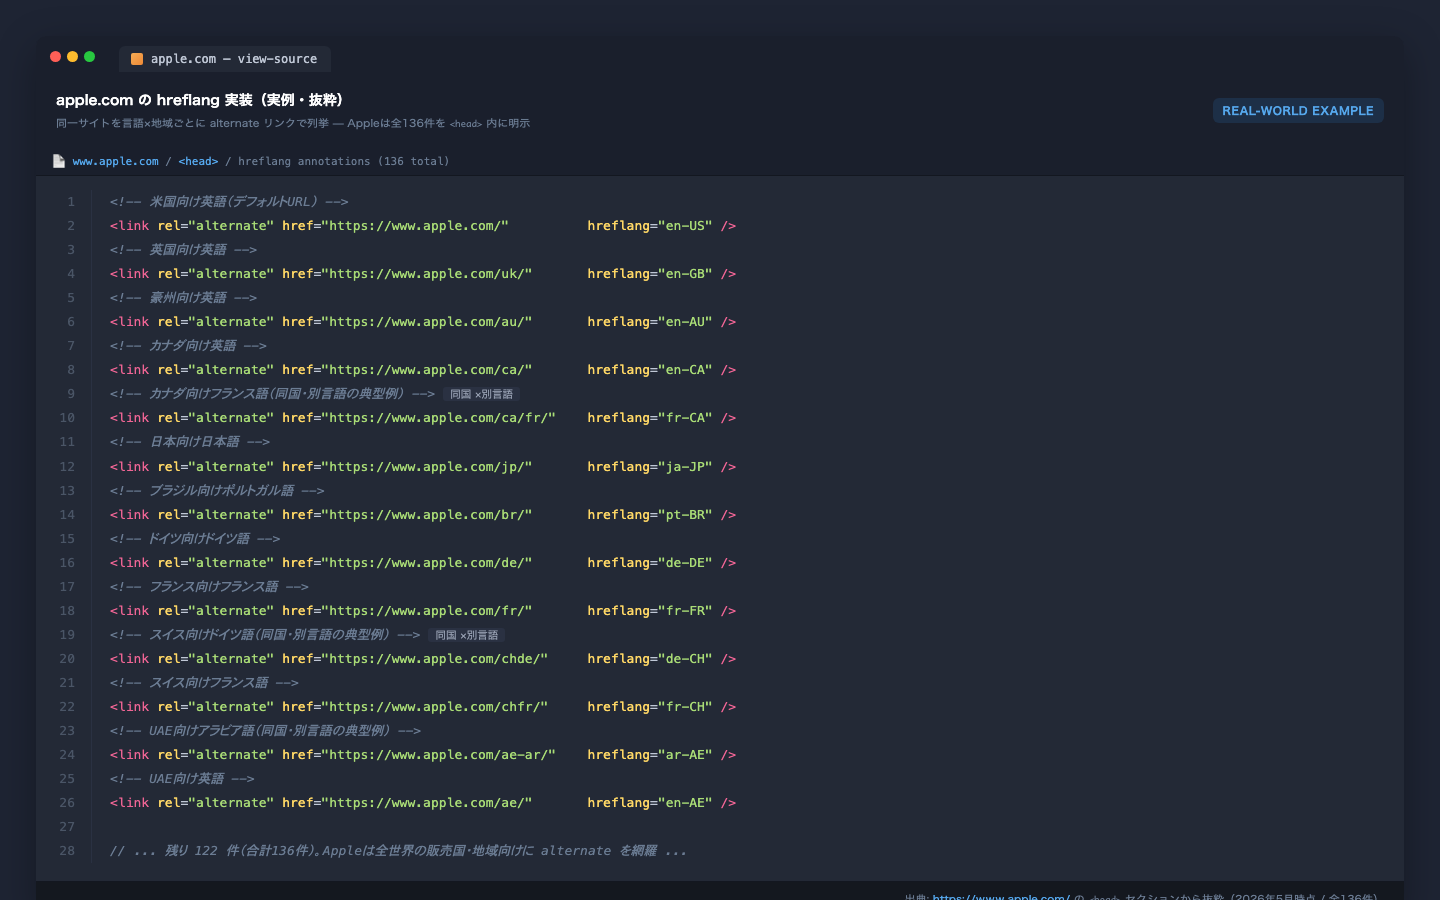Open the <head> breadcrumb link
This screenshot has width=1440, height=900.
[198, 161]
